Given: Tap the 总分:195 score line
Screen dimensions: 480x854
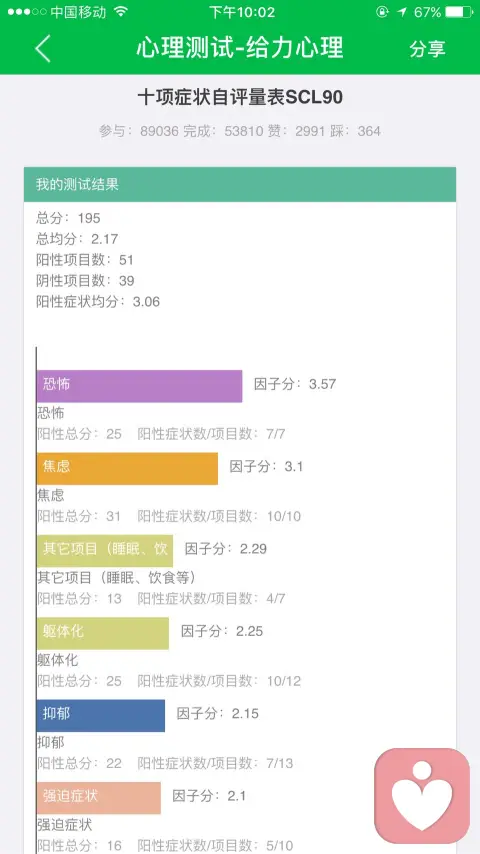Looking at the screenshot, I should [x=69, y=218].
